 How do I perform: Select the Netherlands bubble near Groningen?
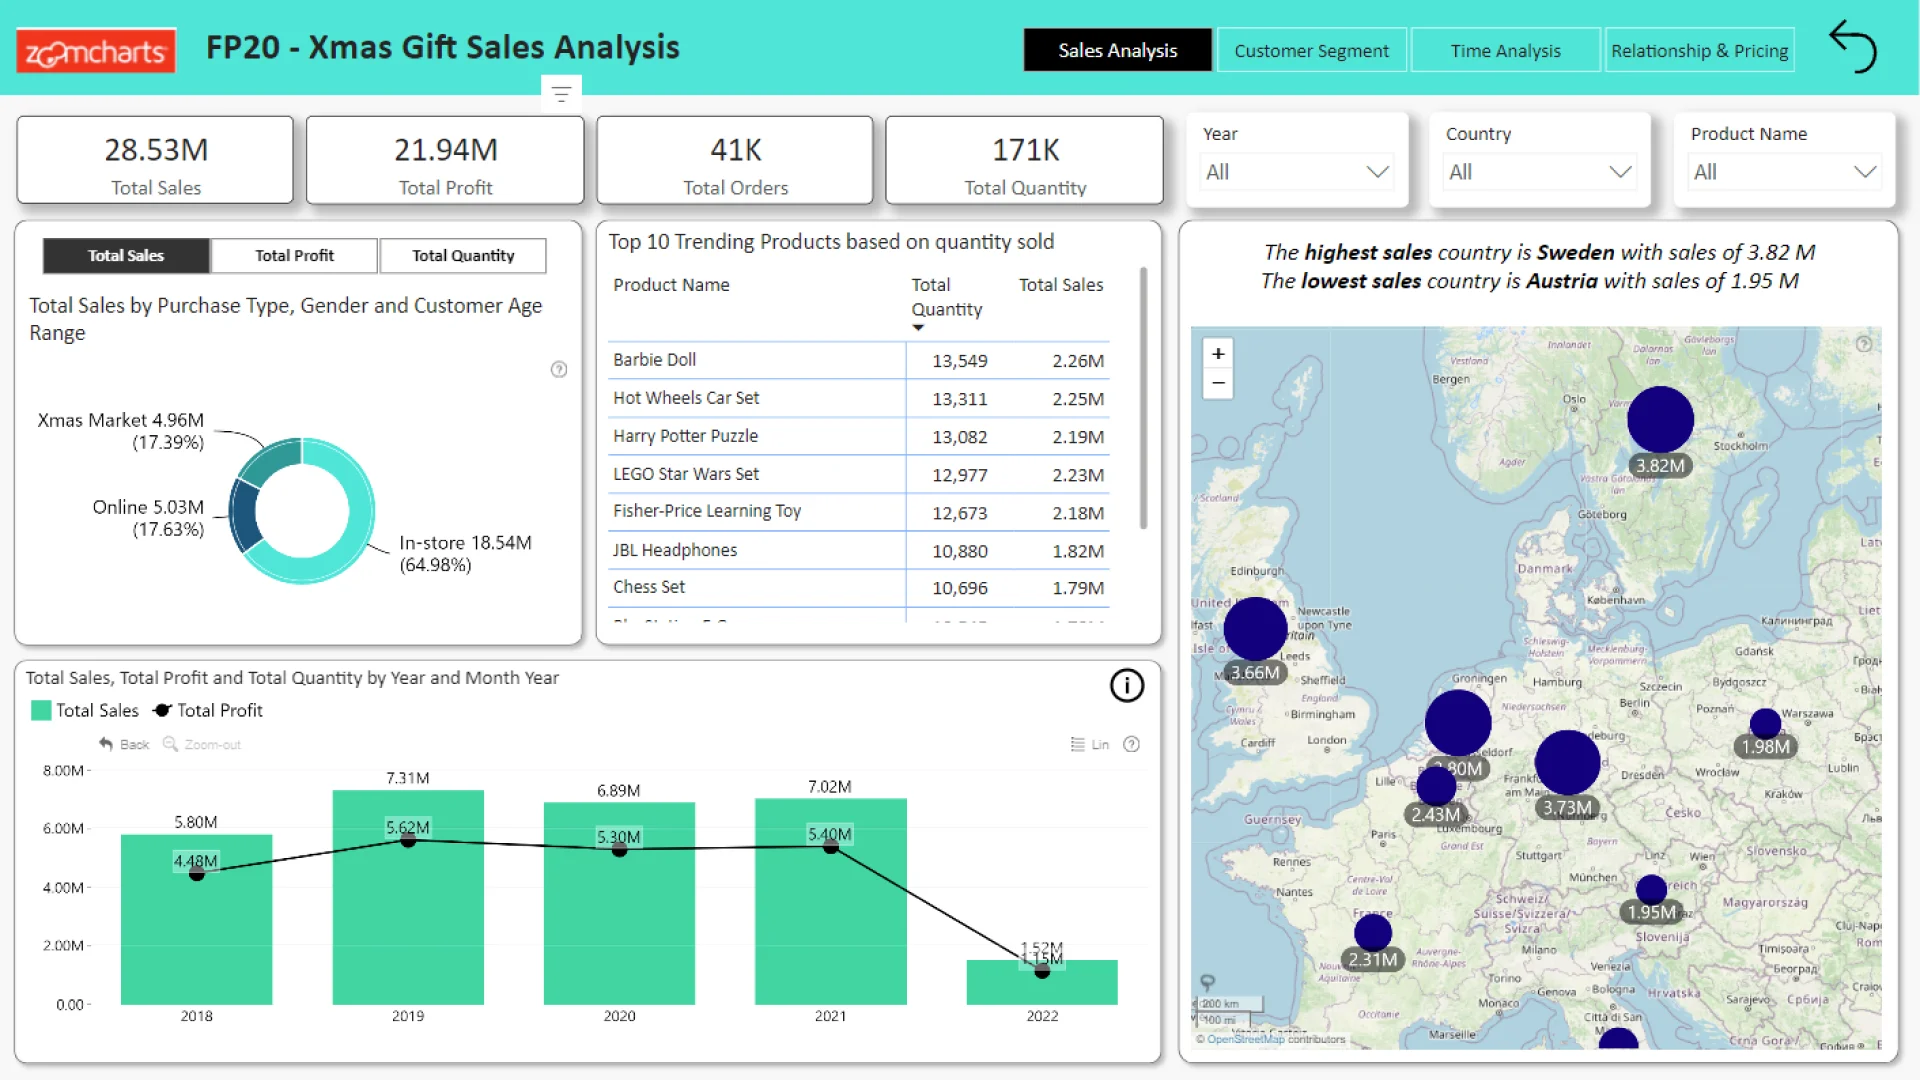[x=1458, y=723]
